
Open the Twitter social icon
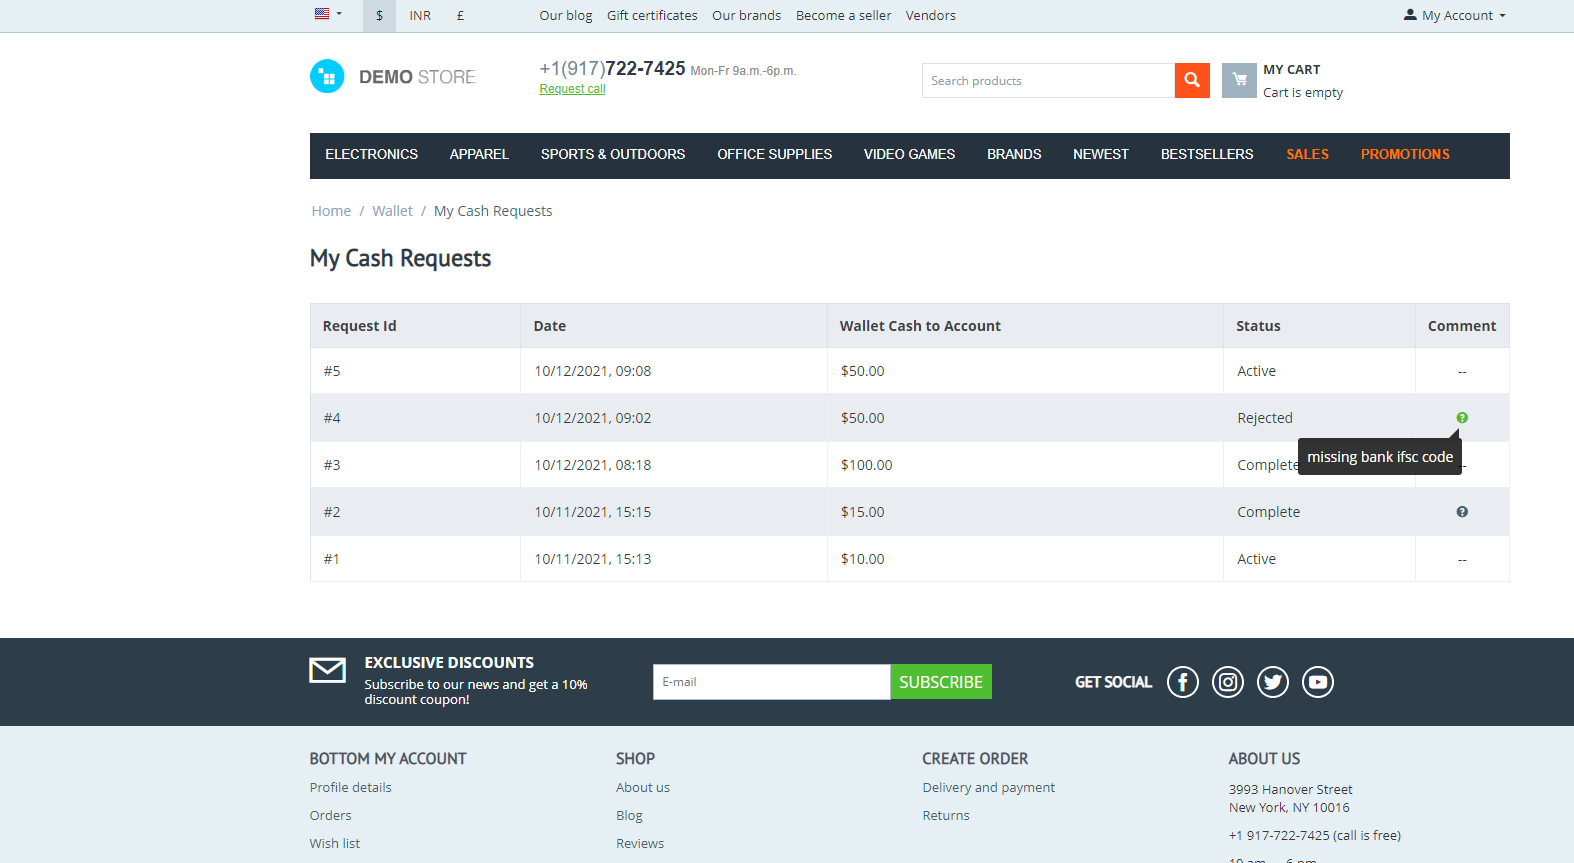click(1273, 682)
